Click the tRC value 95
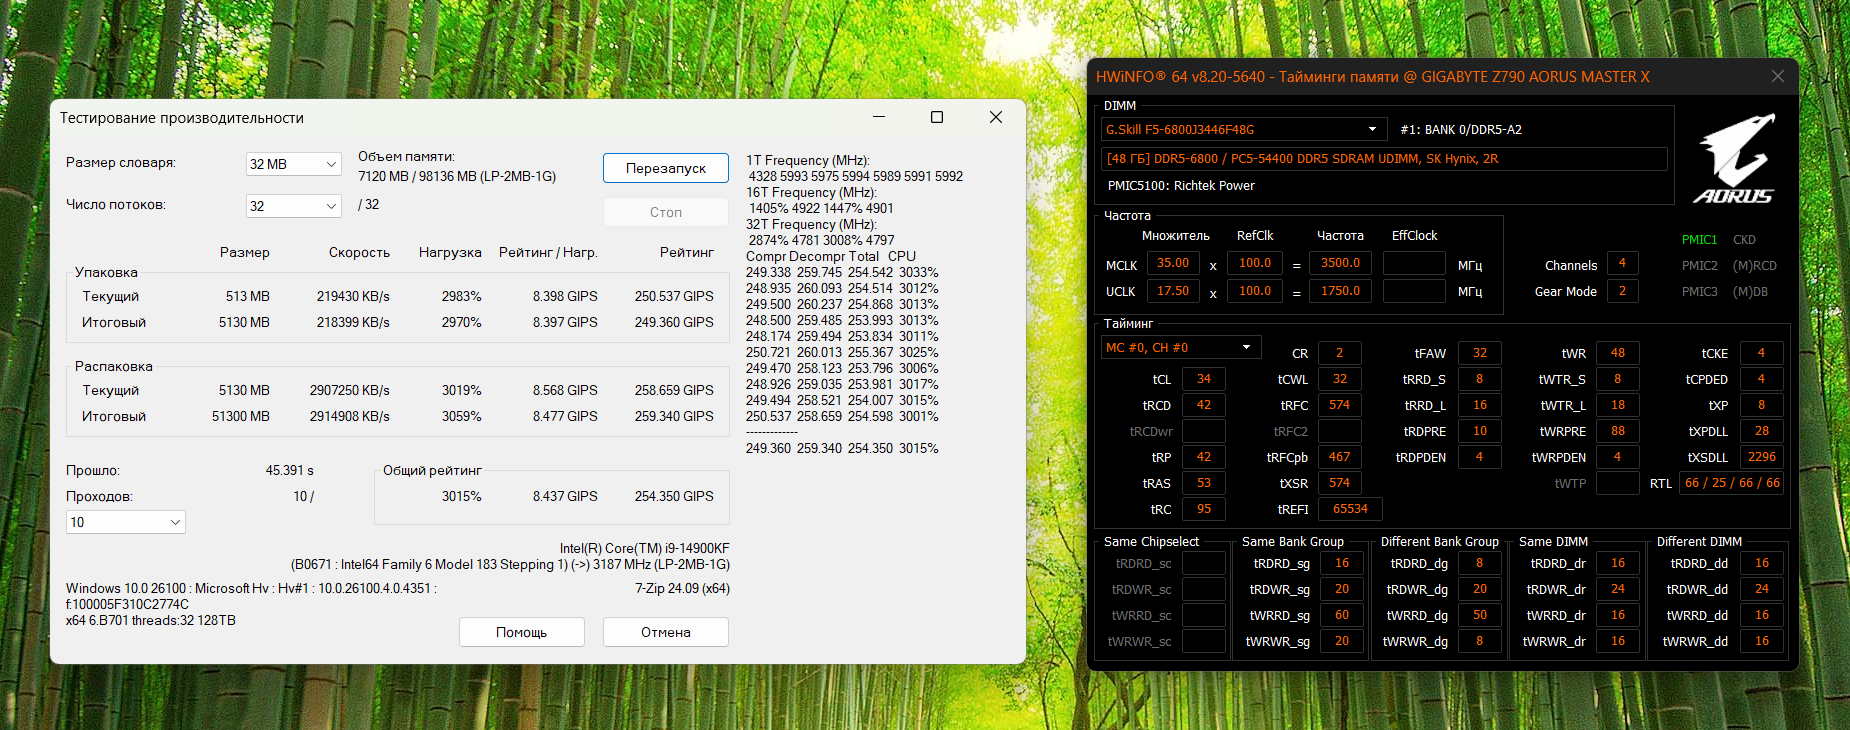1850x730 pixels. coord(1204,509)
